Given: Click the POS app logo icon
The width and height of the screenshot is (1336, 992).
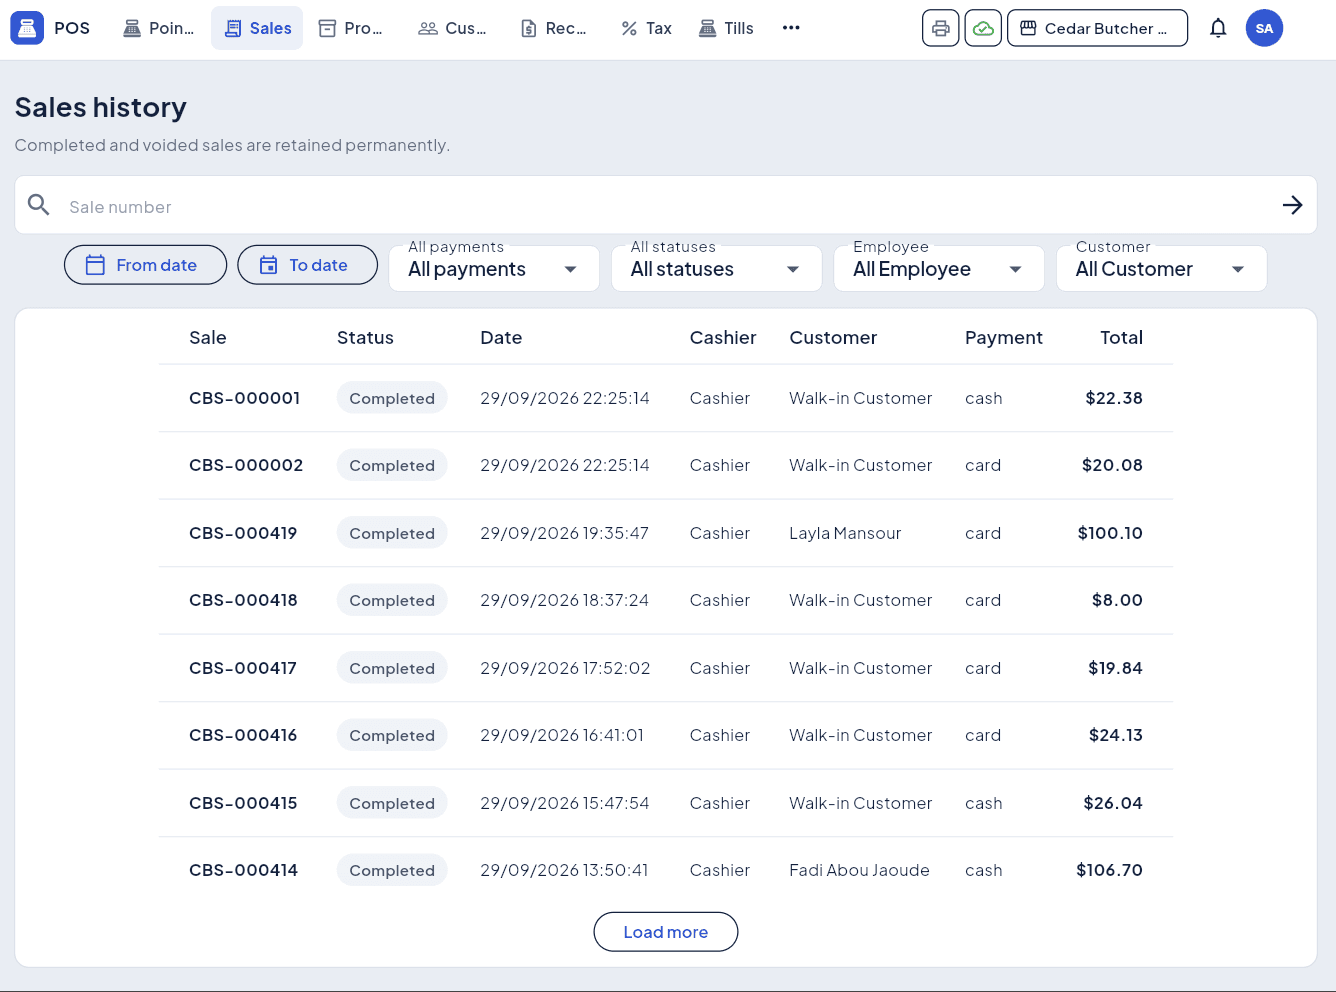Looking at the screenshot, I should click(x=27, y=28).
